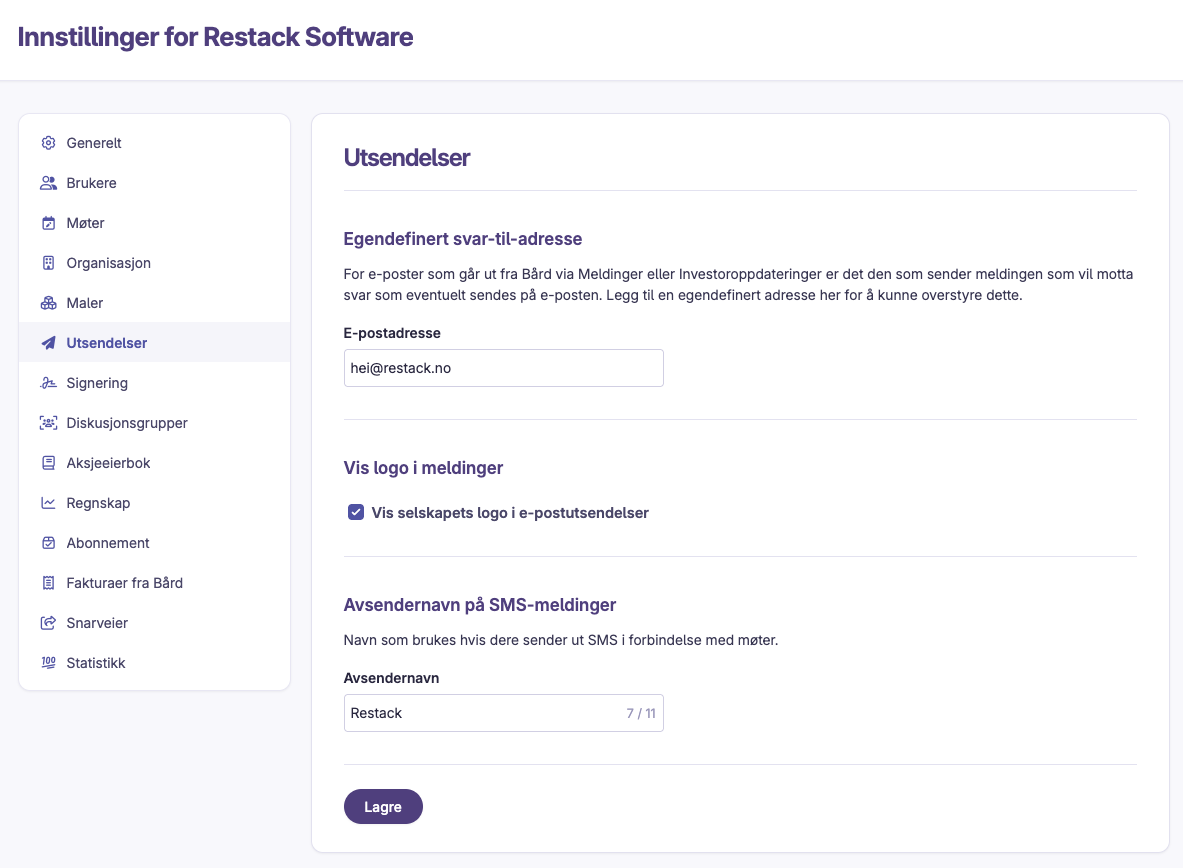Viewport: 1183px width, 868px height.
Task: Click the cubes icon beside Maler
Action: [48, 303]
